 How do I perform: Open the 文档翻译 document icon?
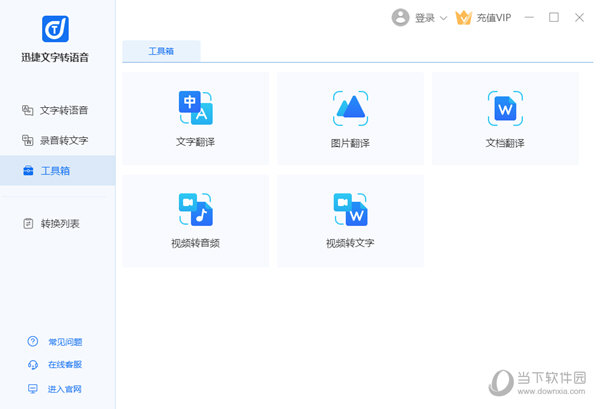point(505,108)
